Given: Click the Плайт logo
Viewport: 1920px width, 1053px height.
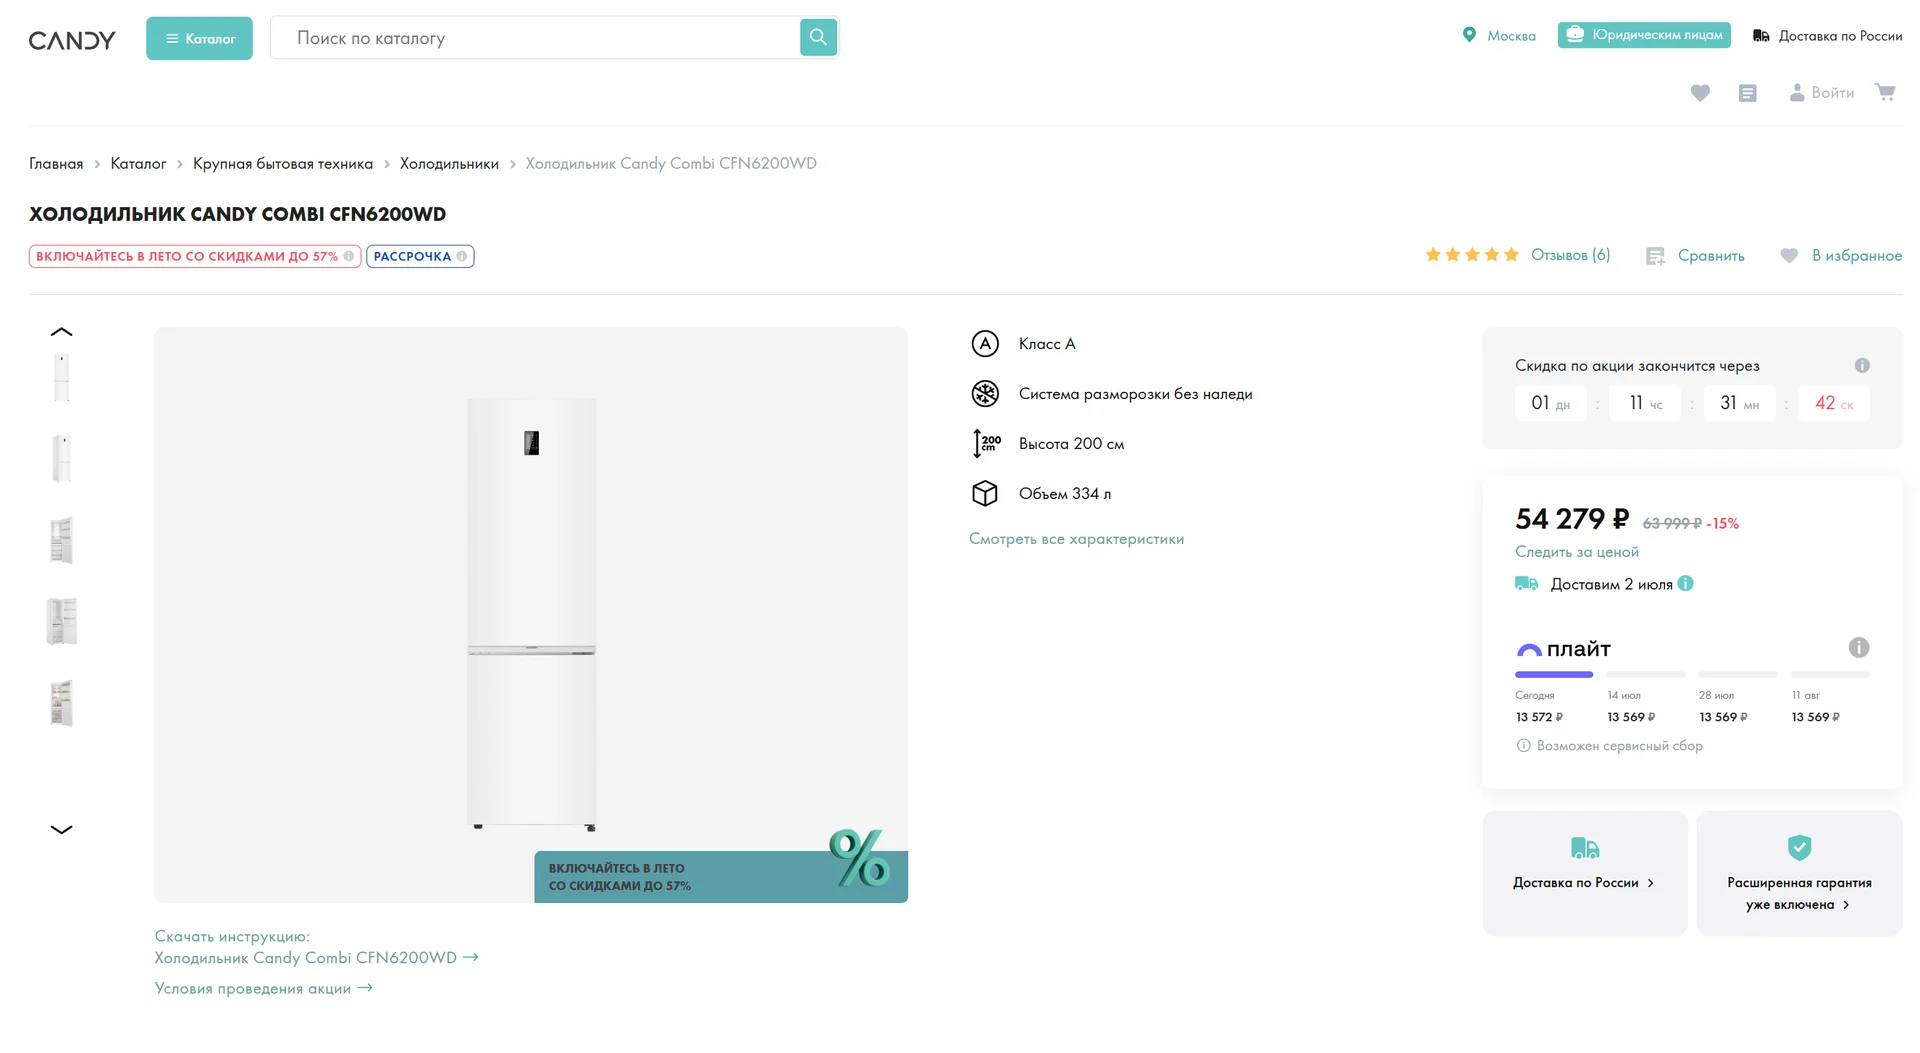Looking at the screenshot, I should pyautogui.click(x=1564, y=649).
